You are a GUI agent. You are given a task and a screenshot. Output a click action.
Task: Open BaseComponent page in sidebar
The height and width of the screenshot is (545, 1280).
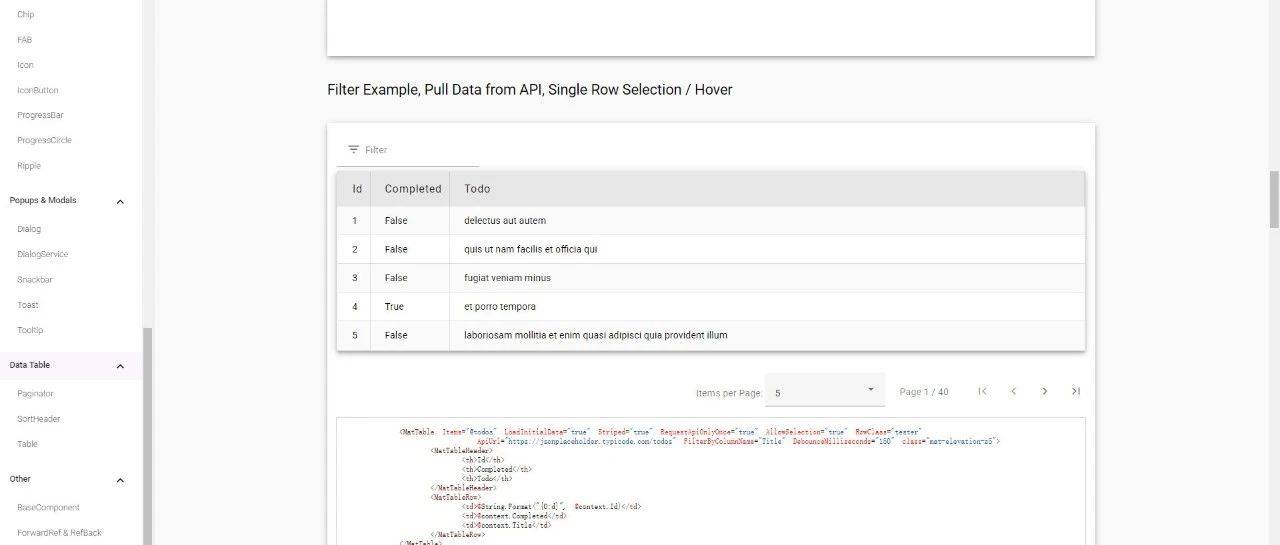coord(48,508)
